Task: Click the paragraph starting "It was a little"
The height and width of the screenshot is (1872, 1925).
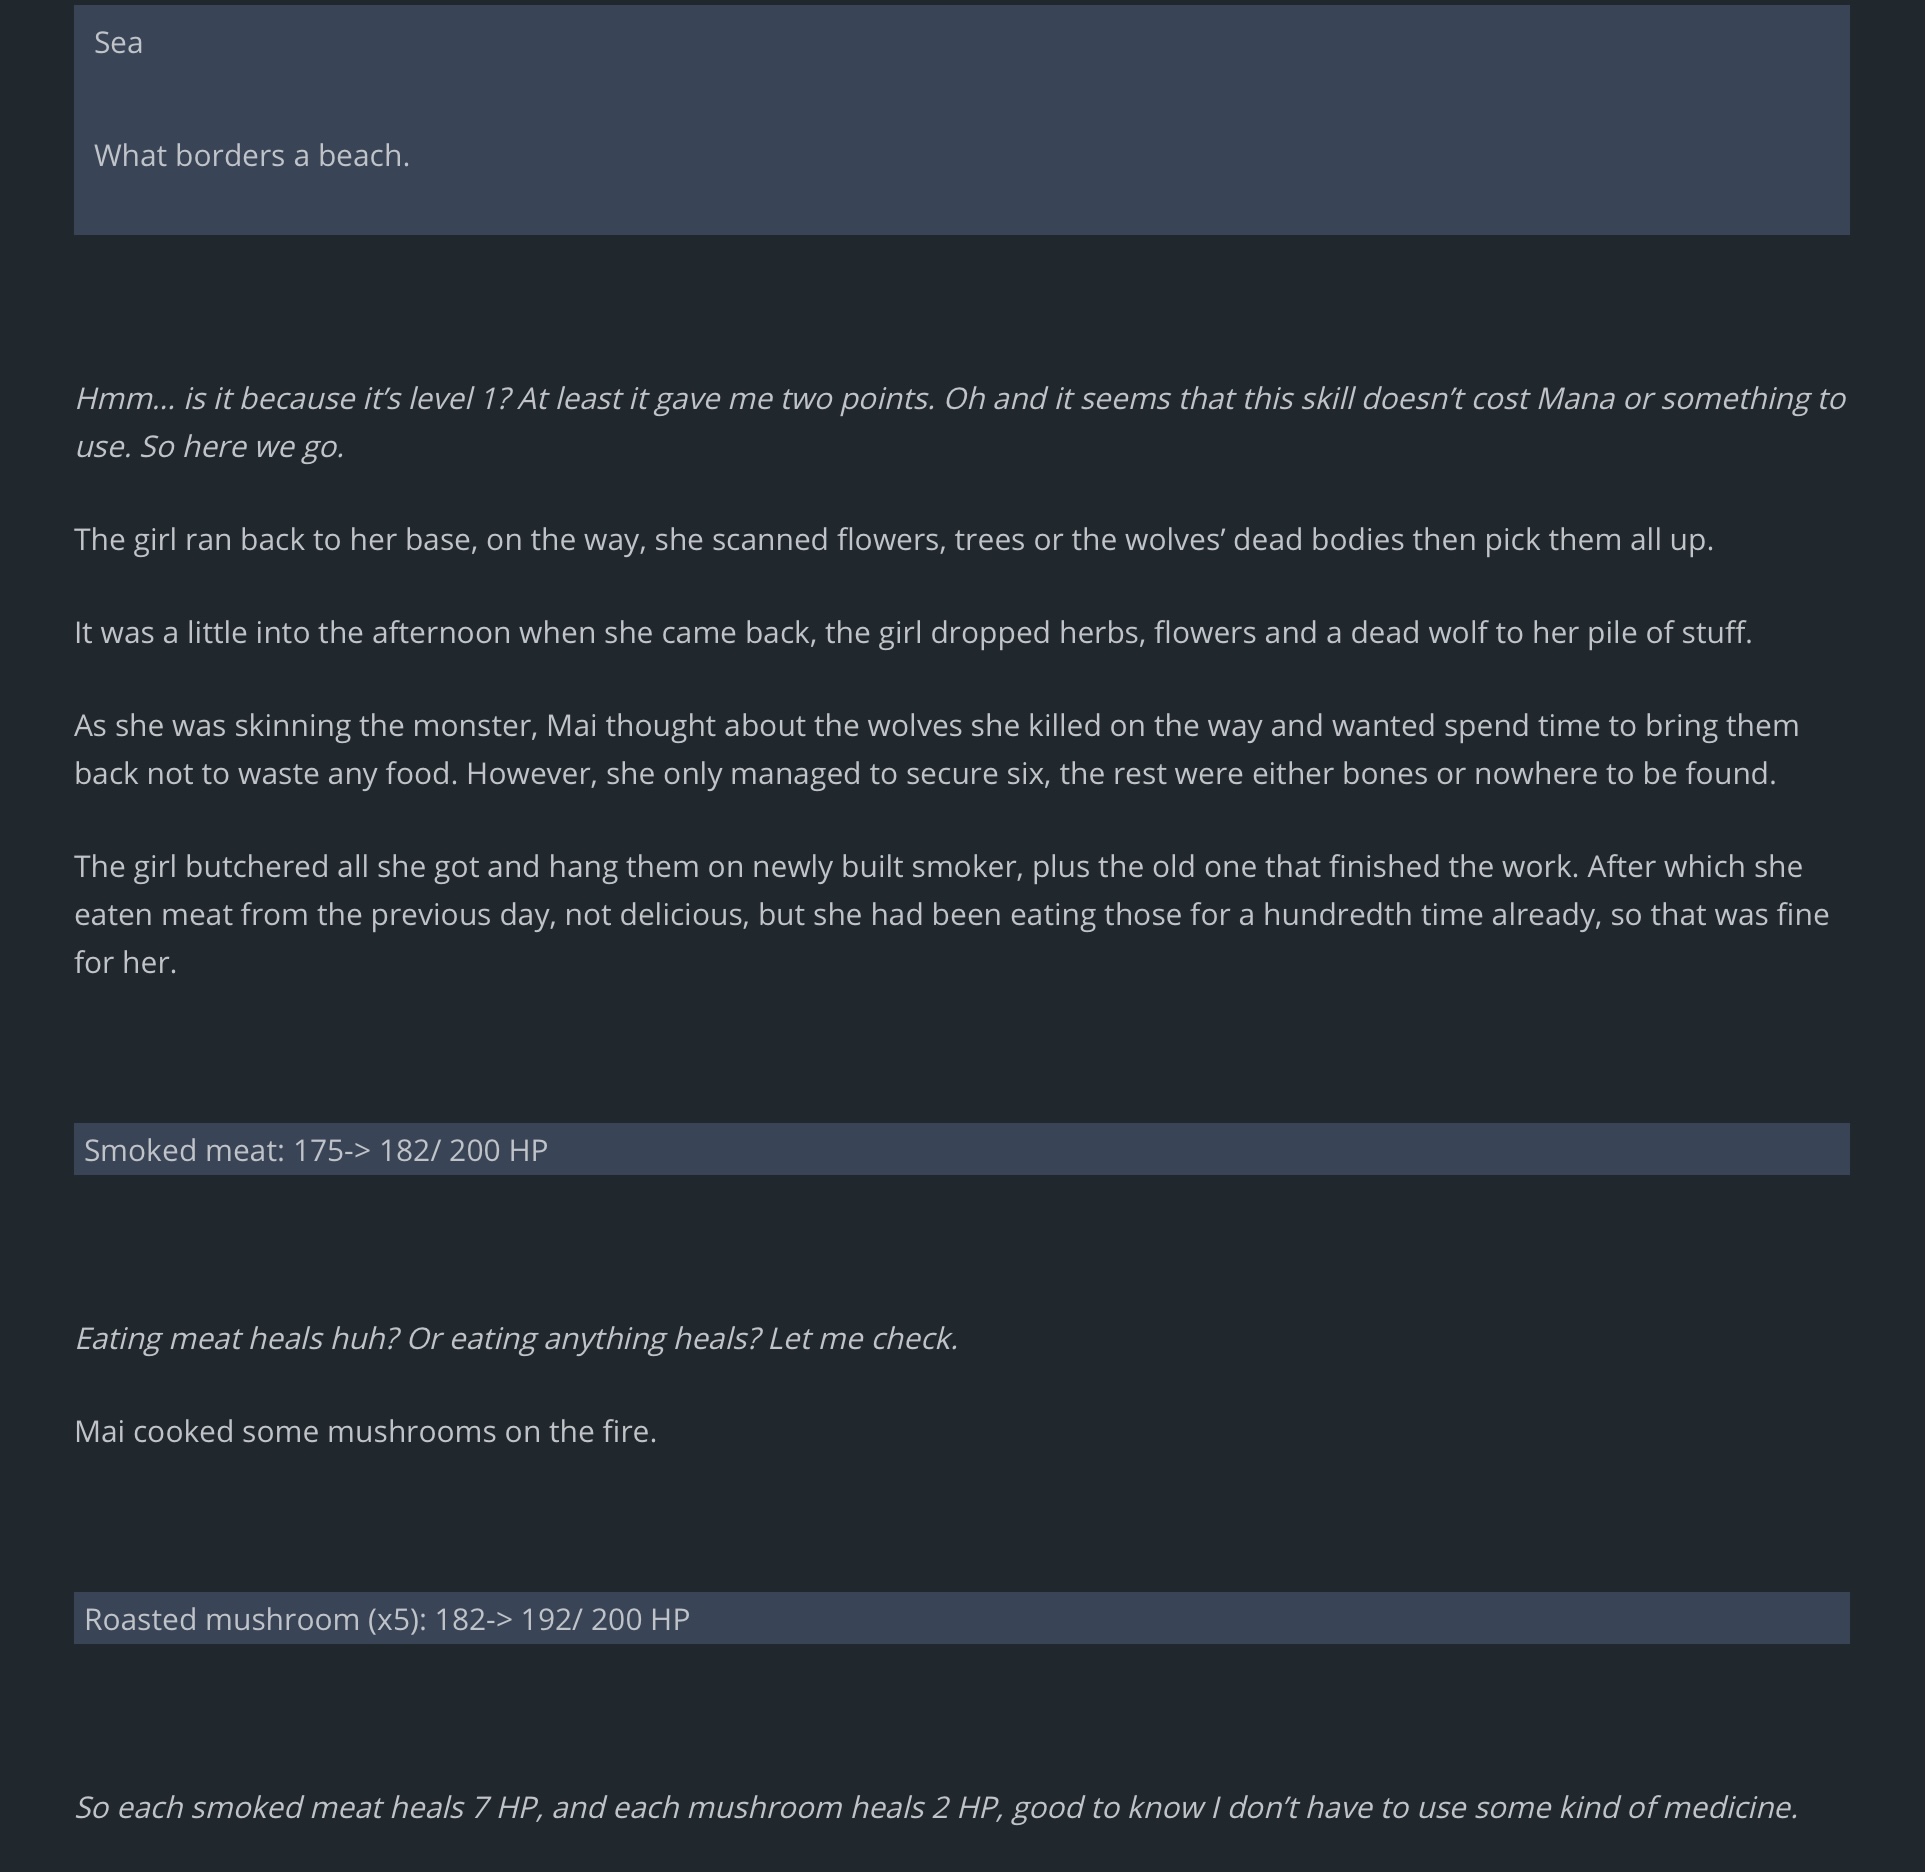Action: click(x=912, y=633)
